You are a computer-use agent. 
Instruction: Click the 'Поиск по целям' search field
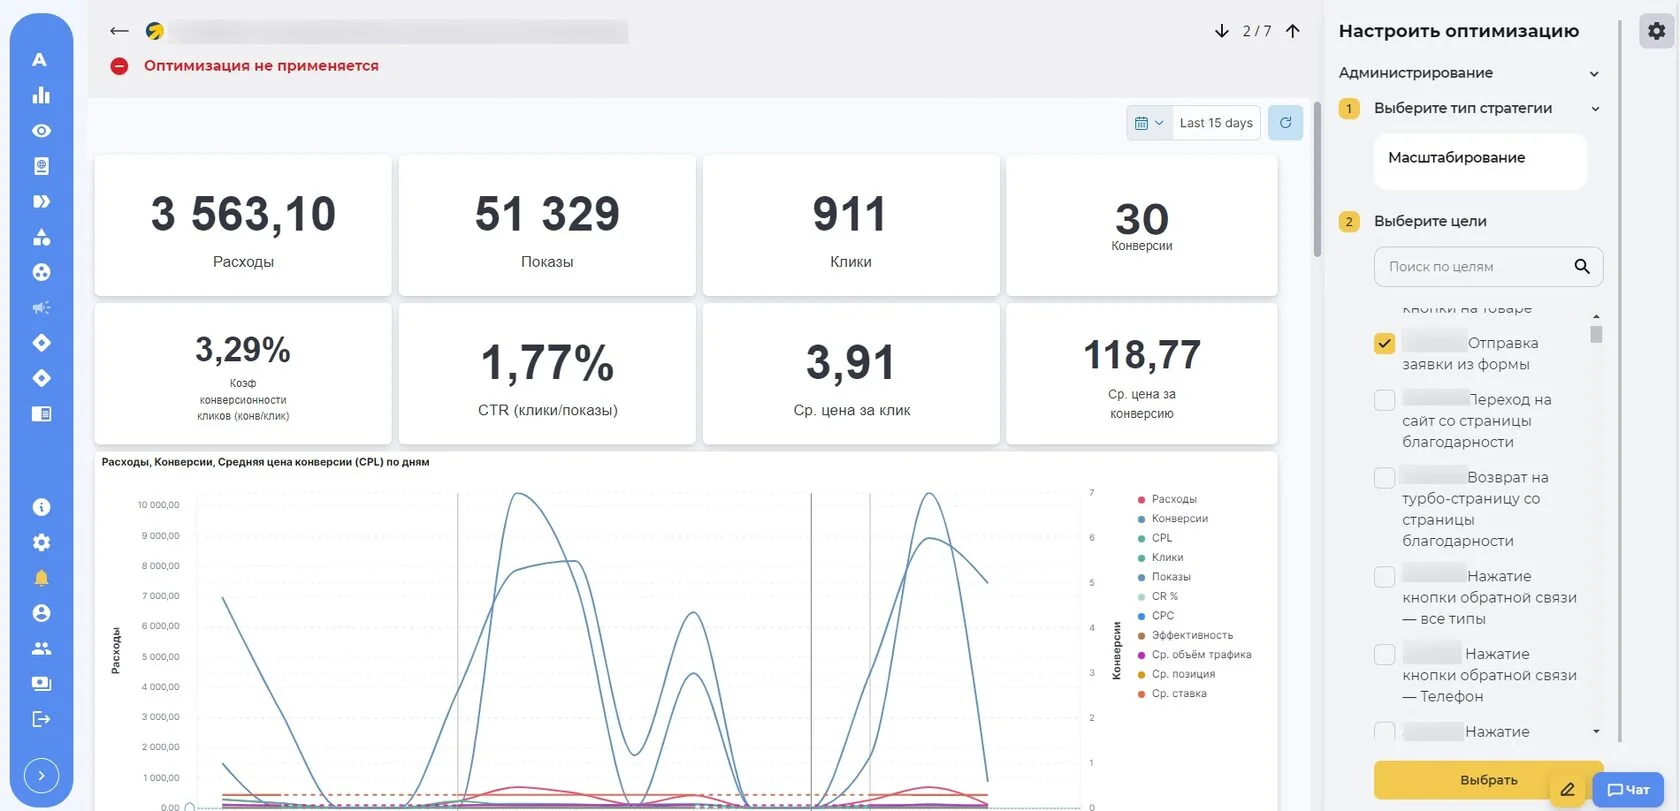pos(1476,267)
